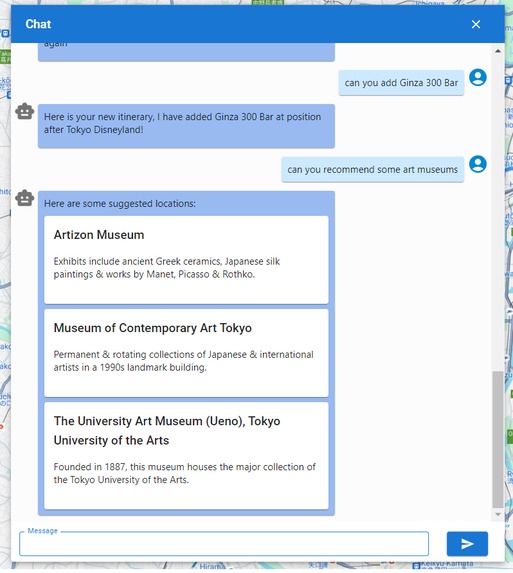Screen dimensions: 513x573
Task: Click 'Founded in 1887' description text
Action: 185,473
